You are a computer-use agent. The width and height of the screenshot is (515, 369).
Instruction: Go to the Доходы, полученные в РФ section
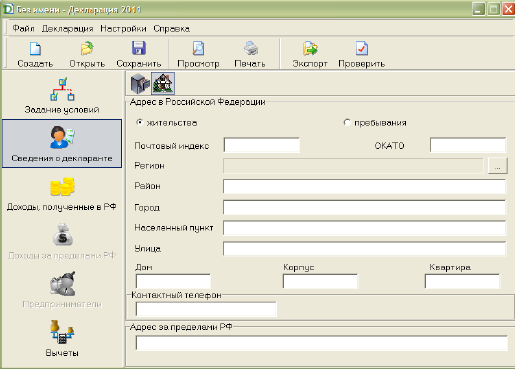point(62,194)
